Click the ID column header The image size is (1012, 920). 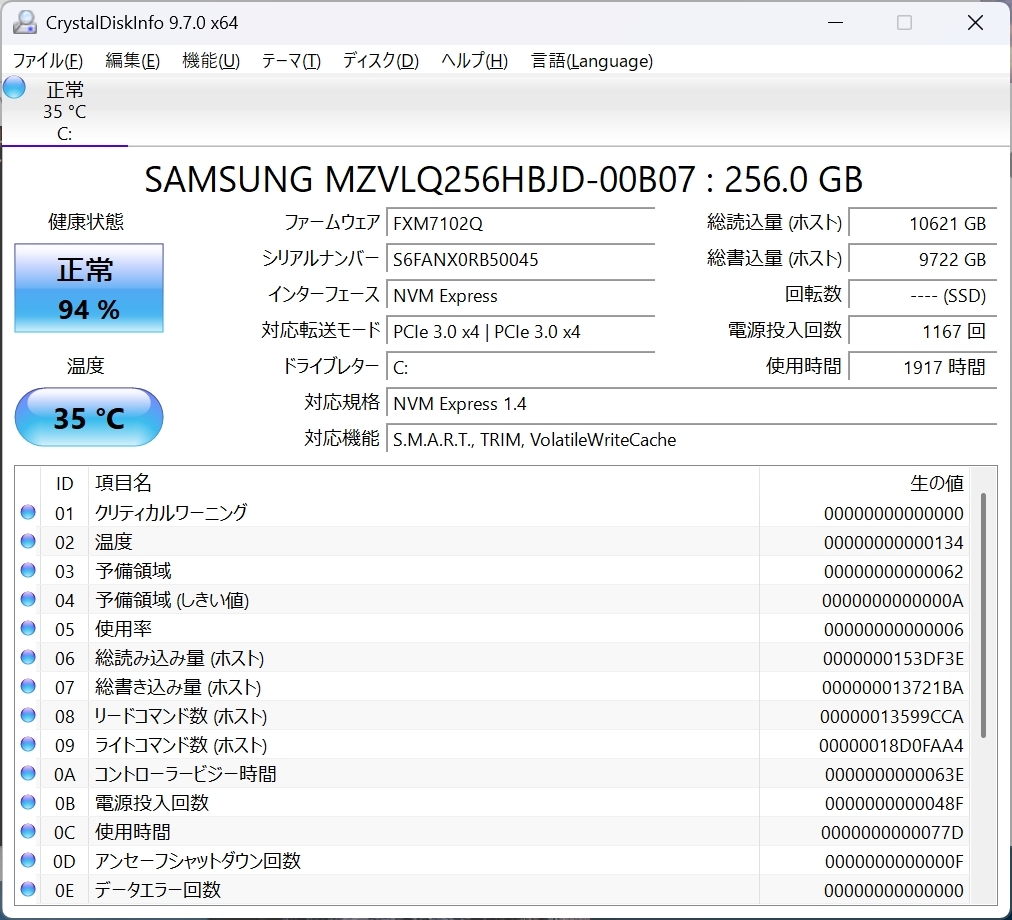(65, 483)
